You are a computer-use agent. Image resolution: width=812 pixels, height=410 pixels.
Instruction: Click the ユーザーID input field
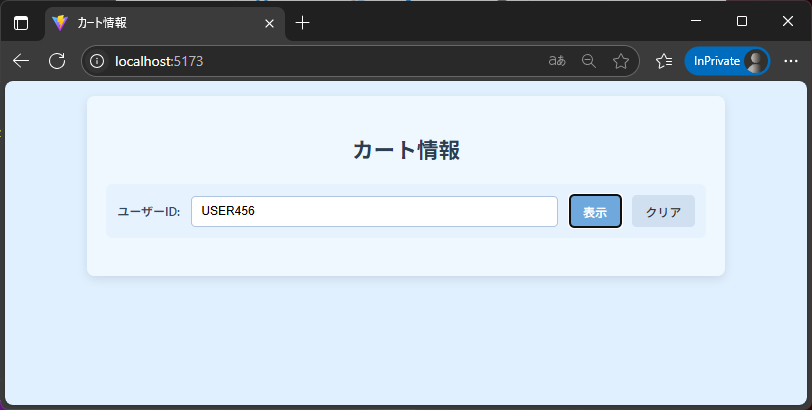[x=374, y=211]
